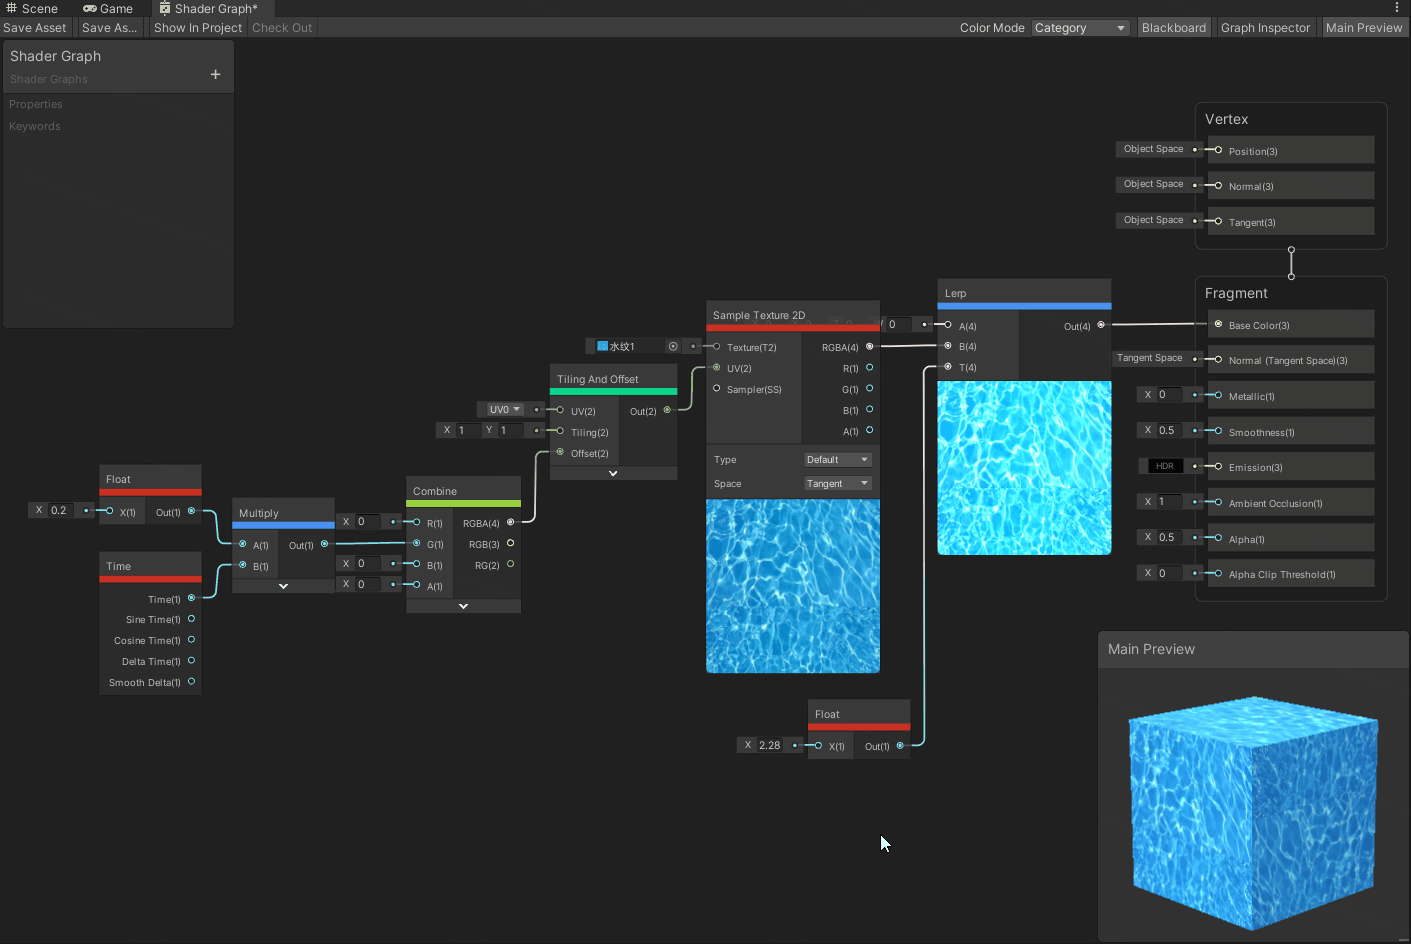Click the Check Out button
Image resolution: width=1411 pixels, height=944 pixels.
click(282, 28)
